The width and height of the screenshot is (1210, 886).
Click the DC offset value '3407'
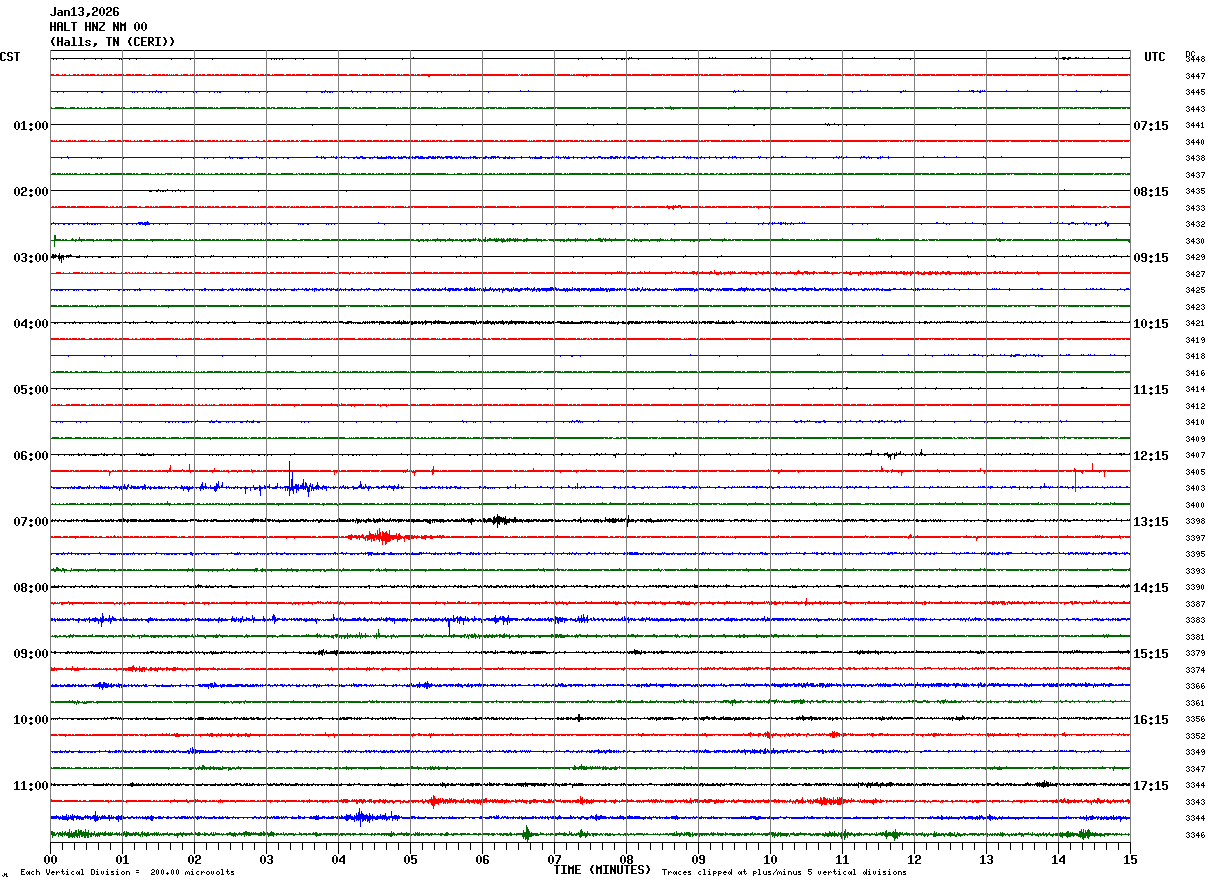pos(1195,456)
